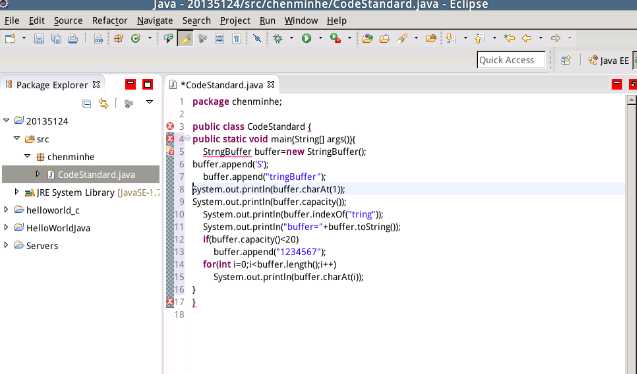Click the editor vertical scrollbar up arrow

(x=631, y=100)
